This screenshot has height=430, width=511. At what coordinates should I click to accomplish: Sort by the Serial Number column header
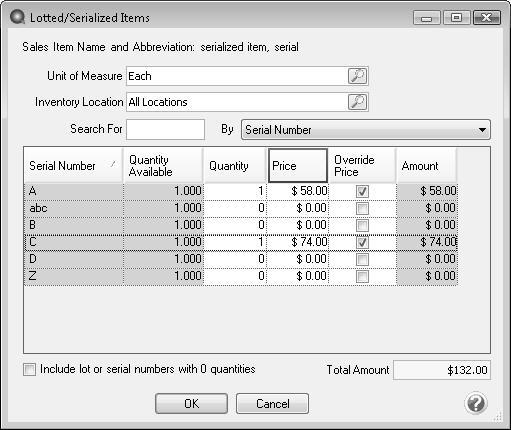click(x=73, y=166)
